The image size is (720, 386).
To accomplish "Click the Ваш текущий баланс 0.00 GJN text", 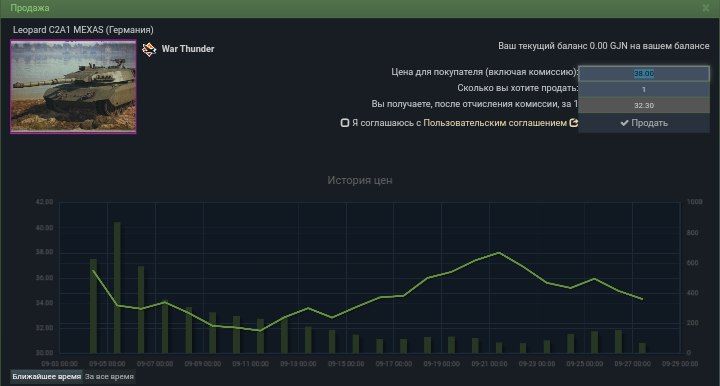I will point(603,46).
